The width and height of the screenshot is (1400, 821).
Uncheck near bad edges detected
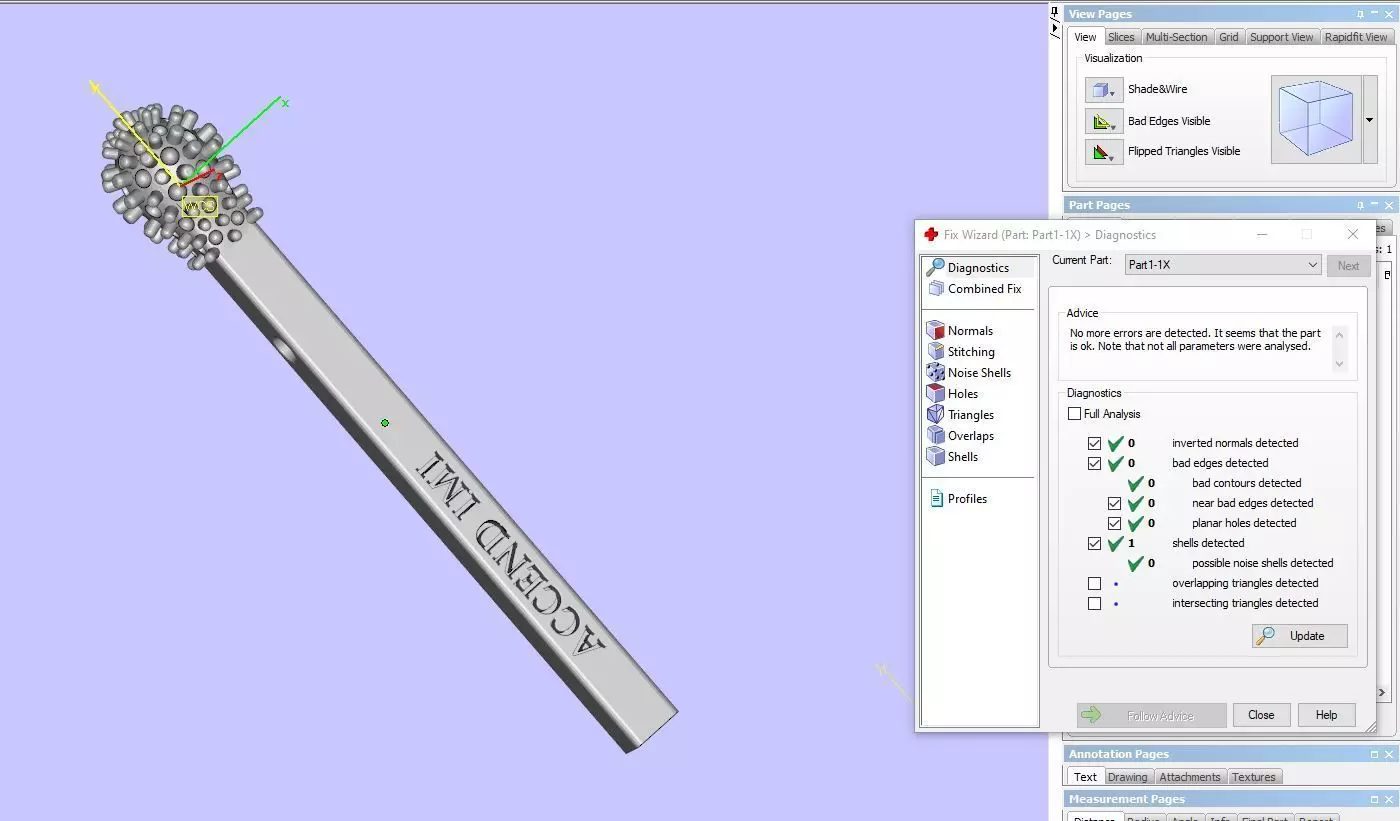1114,503
